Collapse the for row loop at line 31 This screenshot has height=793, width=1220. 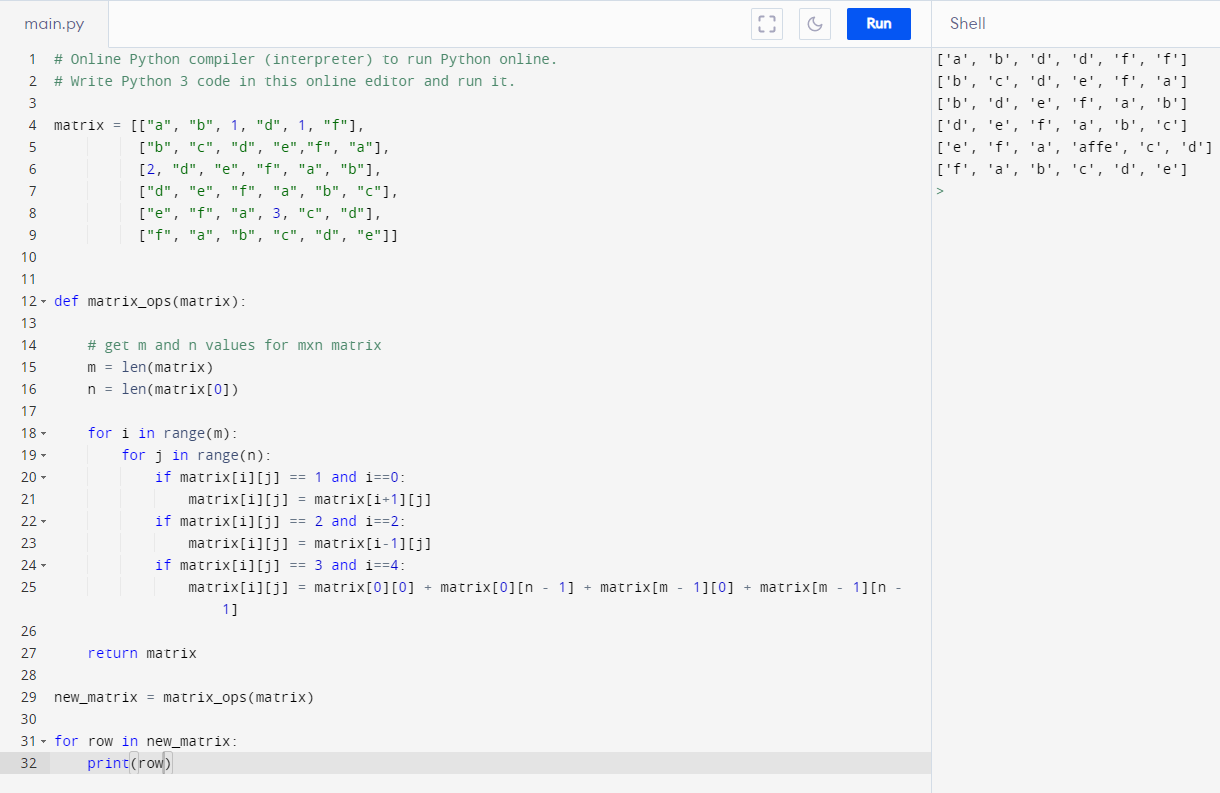tap(43, 741)
